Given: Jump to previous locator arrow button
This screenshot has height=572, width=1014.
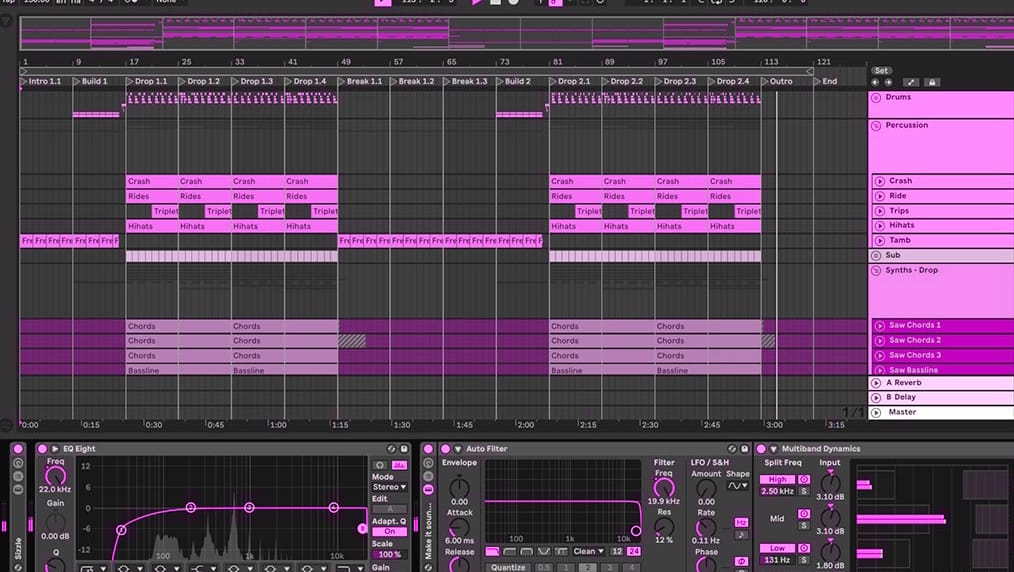Looking at the screenshot, I should click(x=876, y=82).
